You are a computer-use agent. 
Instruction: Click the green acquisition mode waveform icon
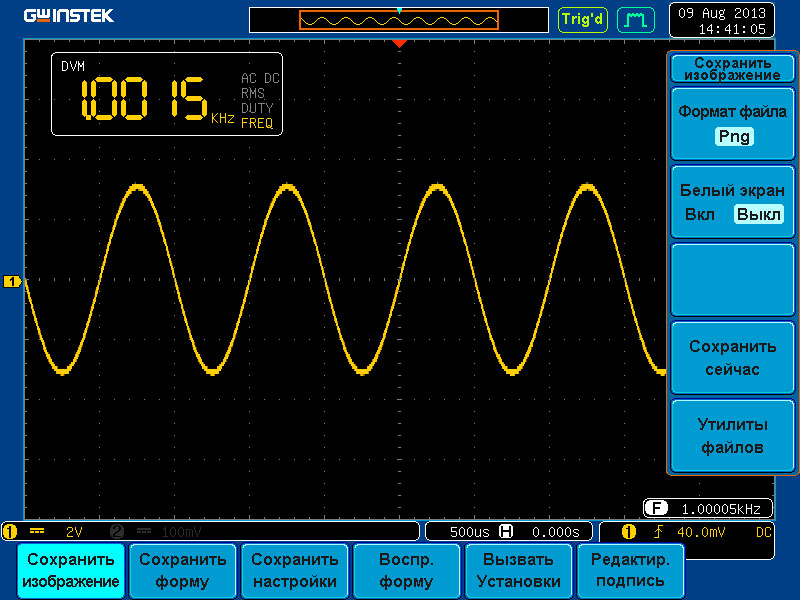(x=632, y=19)
